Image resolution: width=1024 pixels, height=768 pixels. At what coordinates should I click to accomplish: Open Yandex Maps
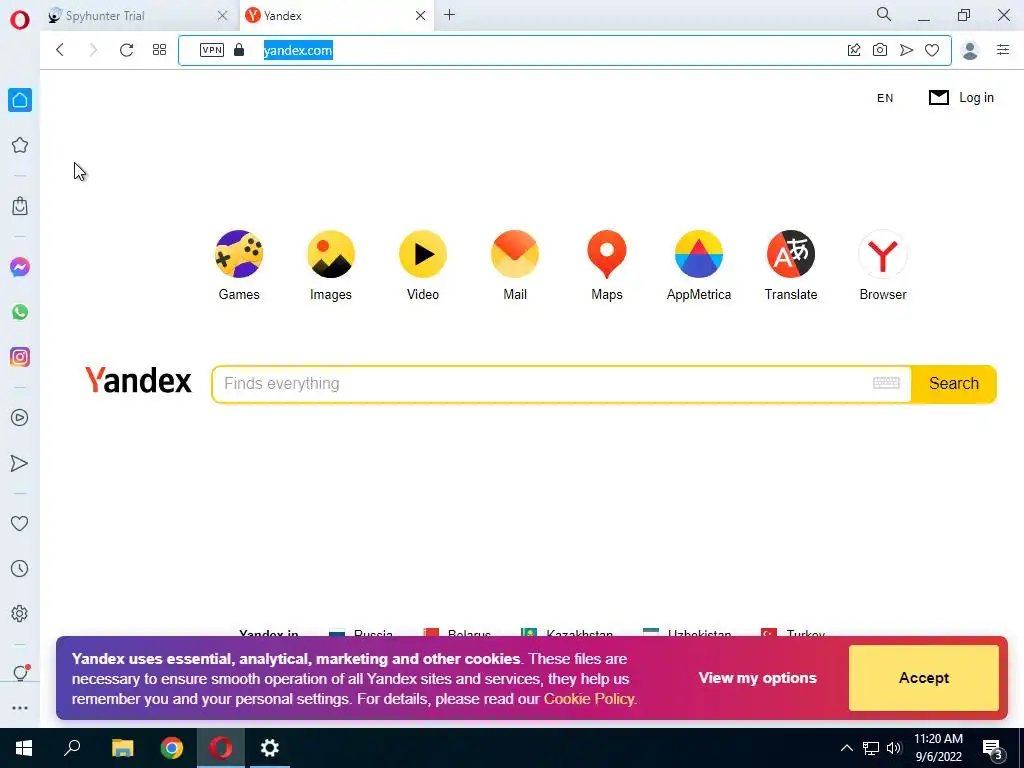pos(607,265)
